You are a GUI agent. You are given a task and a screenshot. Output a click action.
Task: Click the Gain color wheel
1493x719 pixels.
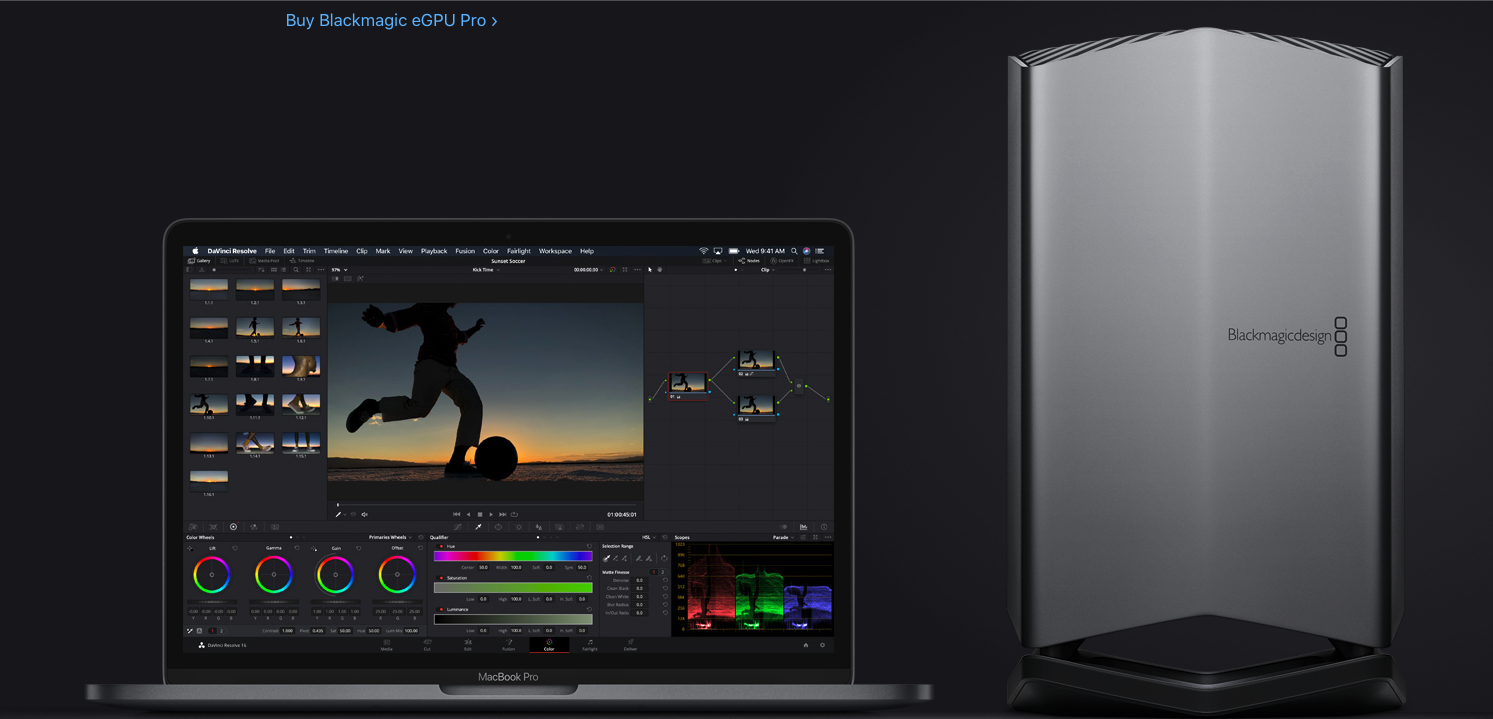pyautogui.click(x=335, y=574)
